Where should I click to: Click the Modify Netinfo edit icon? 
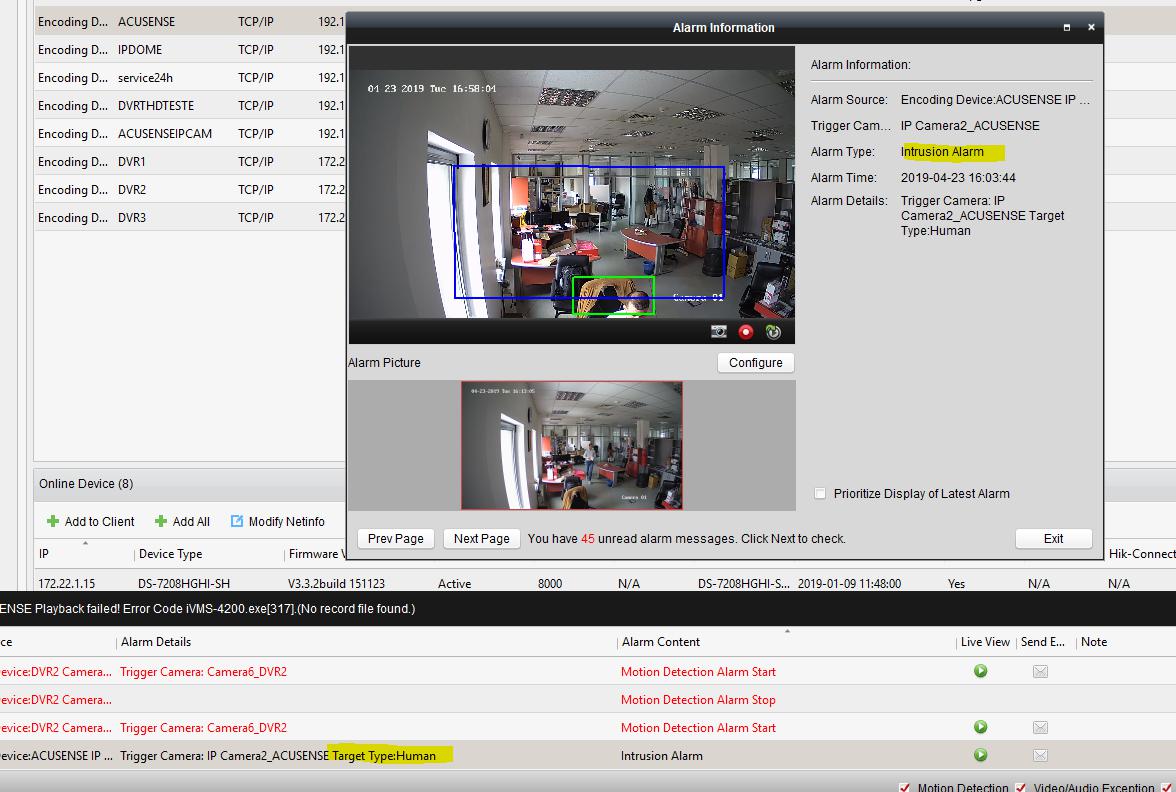[237, 521]
